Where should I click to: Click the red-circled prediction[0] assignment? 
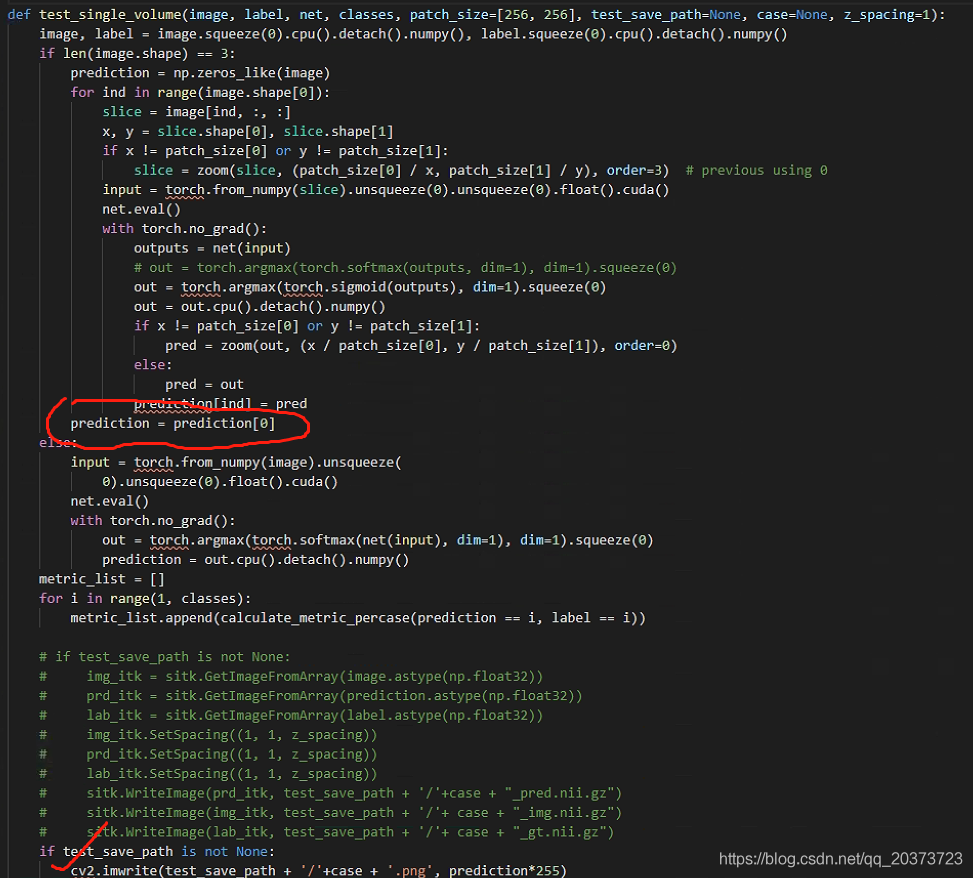[172, 423]
